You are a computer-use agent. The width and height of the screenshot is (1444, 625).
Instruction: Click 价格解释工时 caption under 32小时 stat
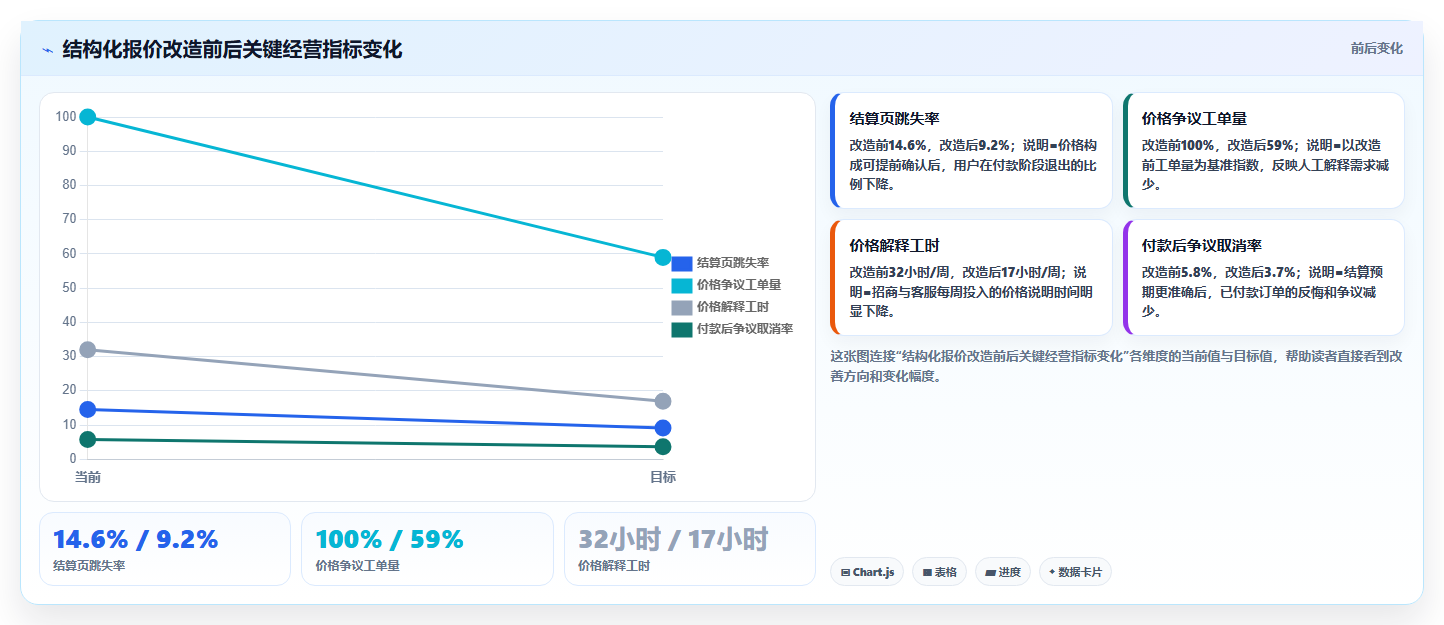[614, 566]
